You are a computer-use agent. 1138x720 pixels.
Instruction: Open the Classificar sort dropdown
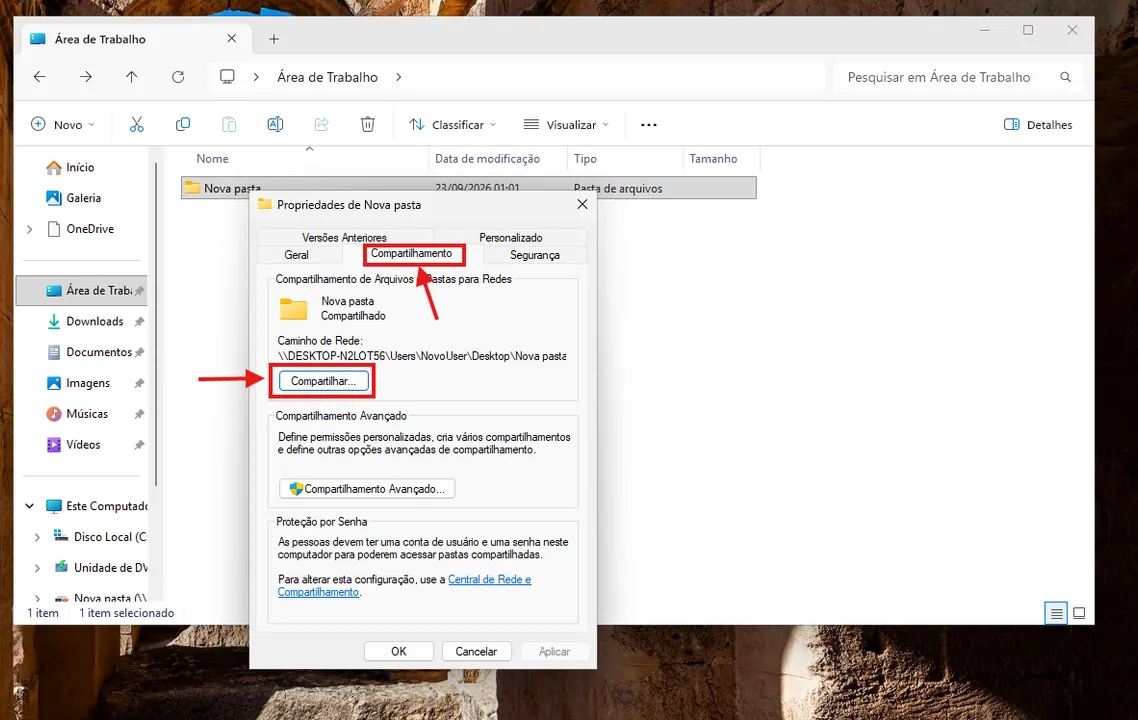[453, 125]
